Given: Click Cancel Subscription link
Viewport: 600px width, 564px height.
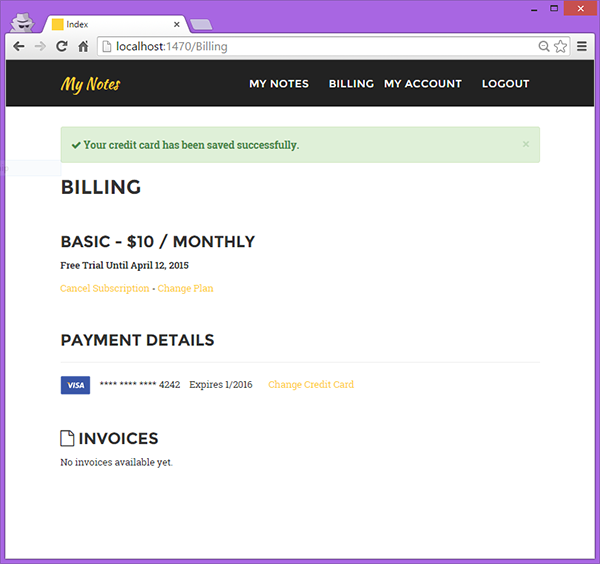Looking at the screenshot, I should coord(104,288).
